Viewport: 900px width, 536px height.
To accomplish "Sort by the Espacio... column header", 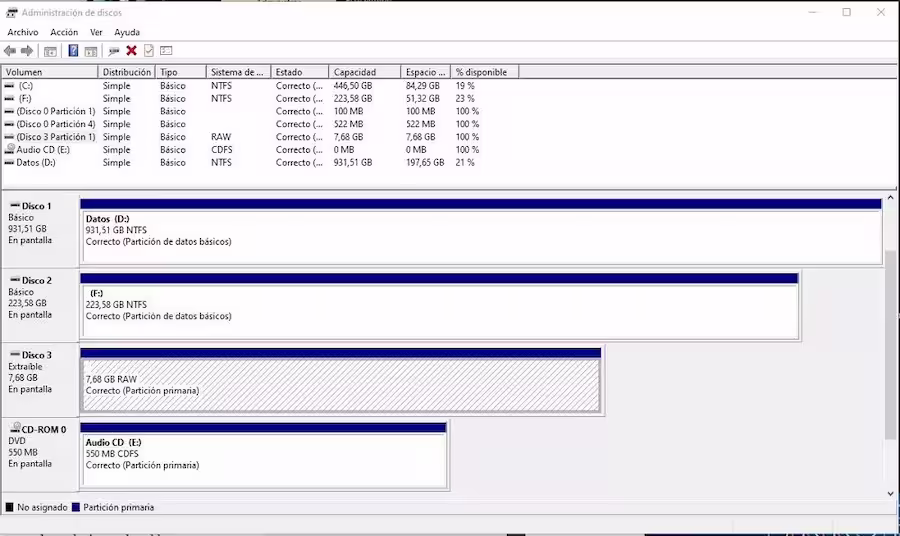I will (425, 72).
